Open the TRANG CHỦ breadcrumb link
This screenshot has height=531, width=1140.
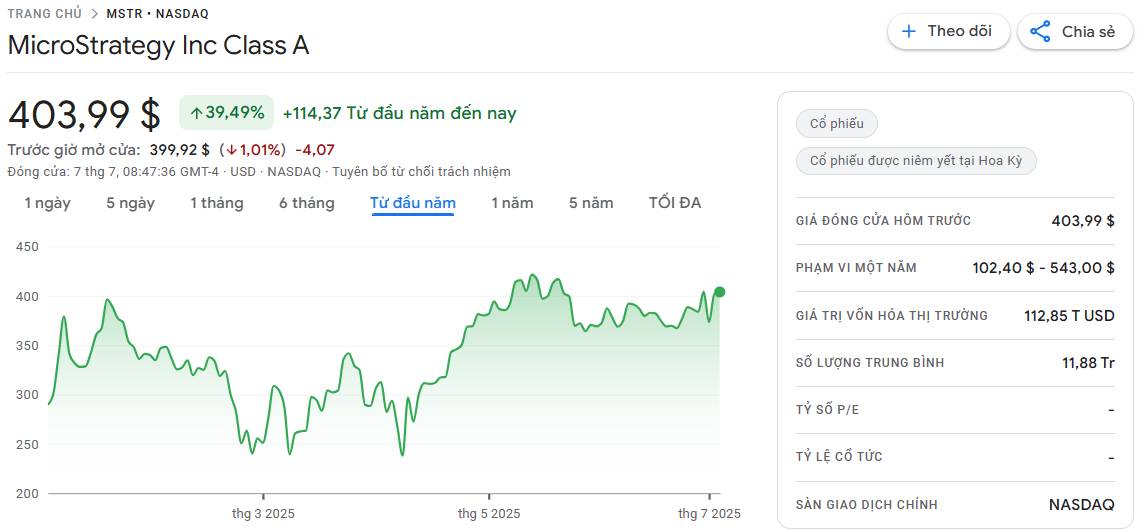click(x=45, y=13)
